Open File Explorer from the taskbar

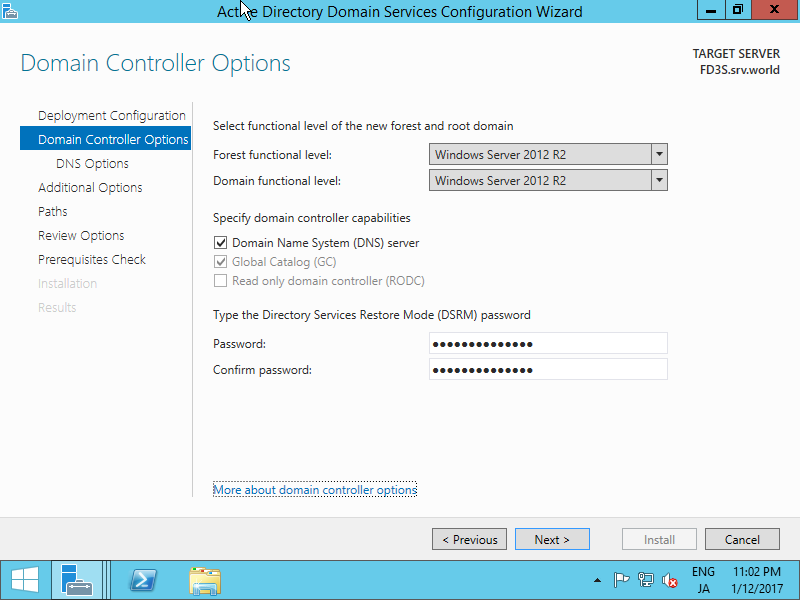click(x=205, y=581)
